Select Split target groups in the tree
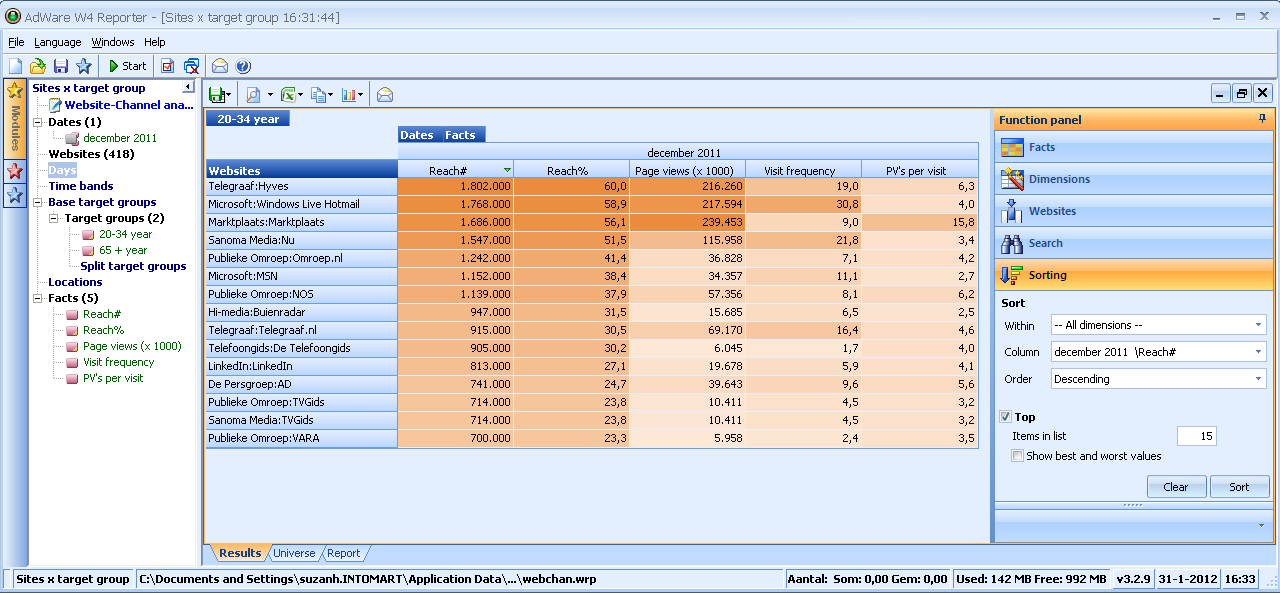Image resolution: width=1280 pixels, height=593 pixels. (133, 266)
